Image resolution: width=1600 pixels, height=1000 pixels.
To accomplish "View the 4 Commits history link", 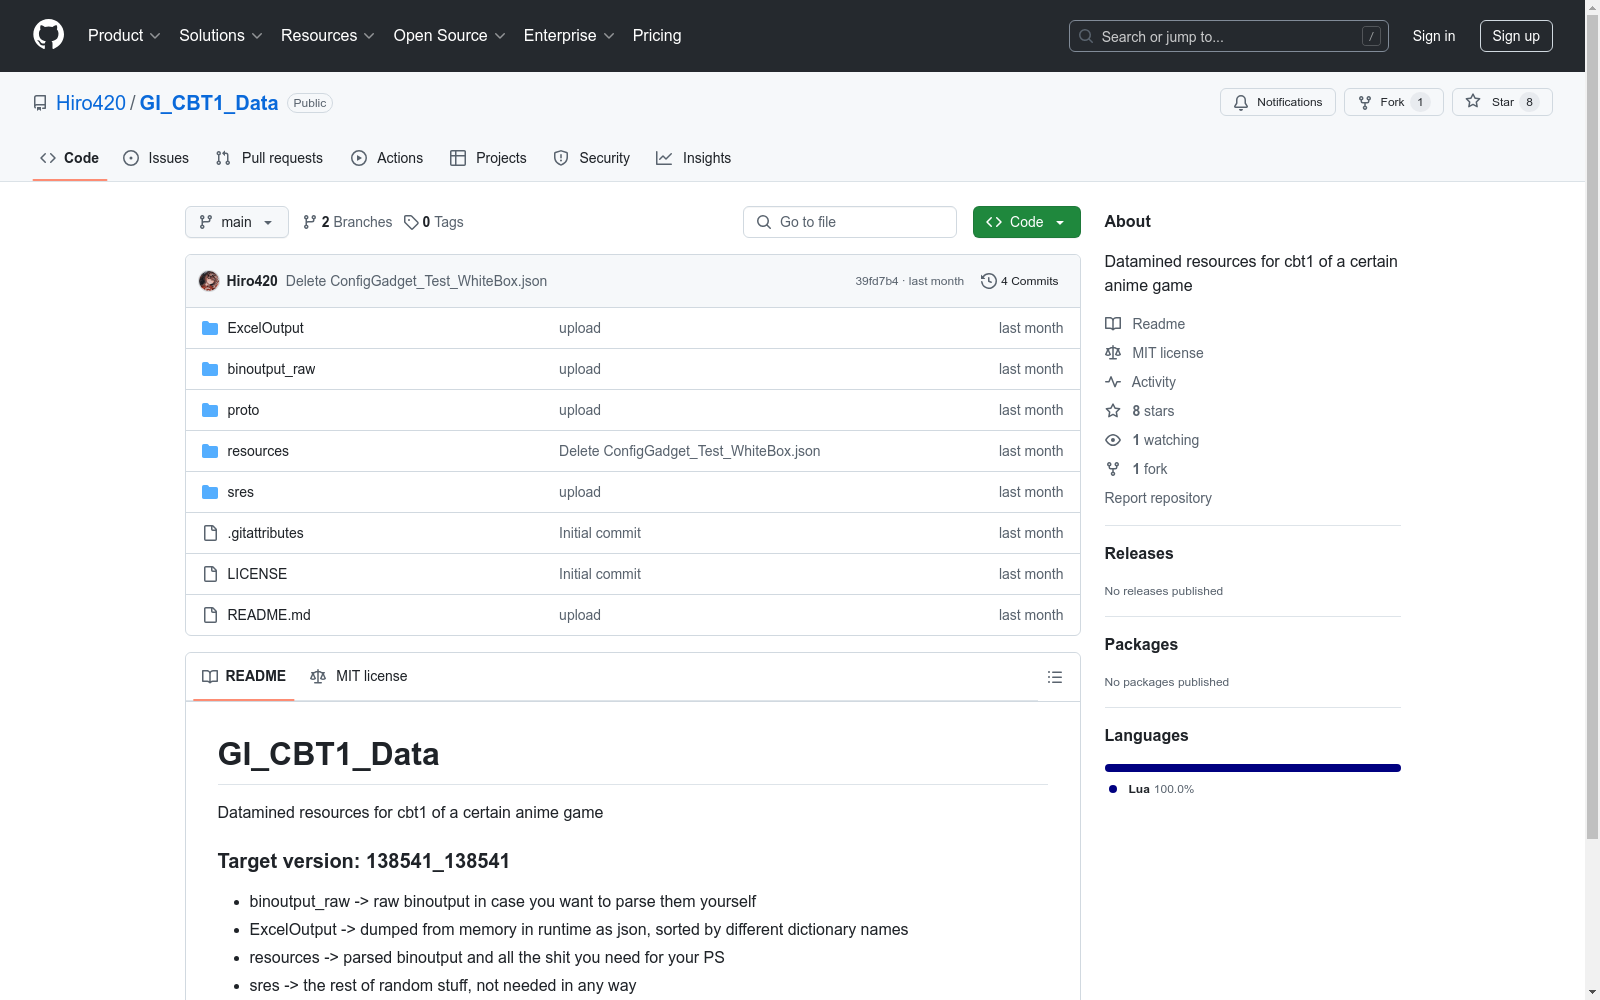I will coord(1020,281).
